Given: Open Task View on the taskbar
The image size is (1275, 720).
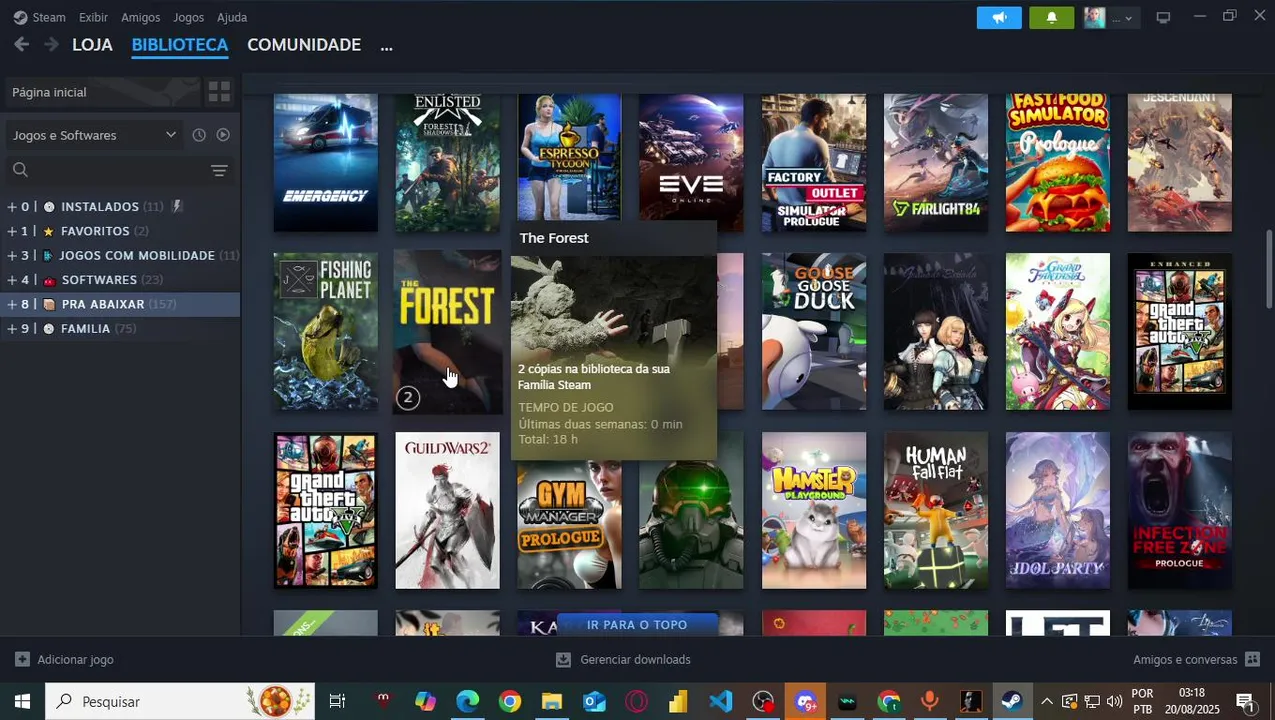Looking at the screenshot, I should coord(337,701).
